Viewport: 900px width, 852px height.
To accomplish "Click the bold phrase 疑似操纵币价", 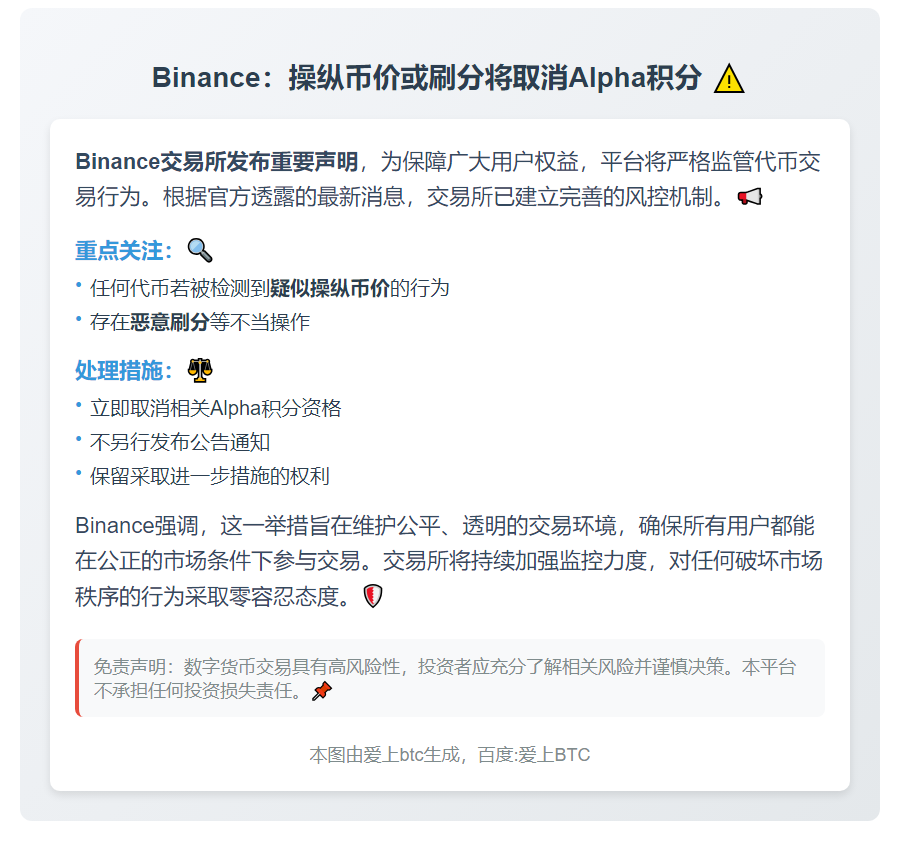I will 329,289.
